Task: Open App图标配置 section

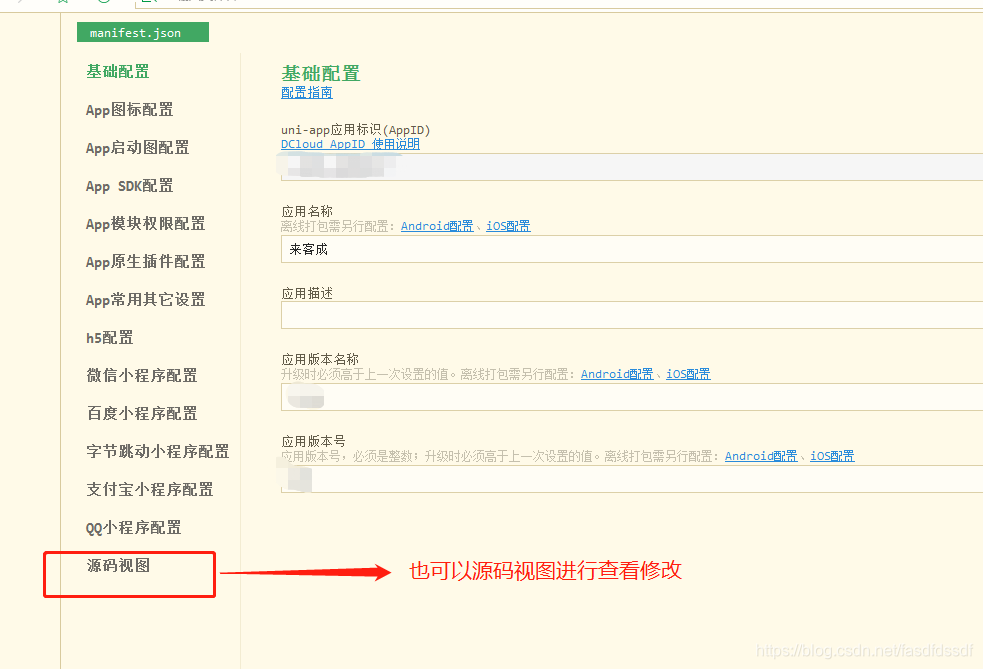Action: 130,110
